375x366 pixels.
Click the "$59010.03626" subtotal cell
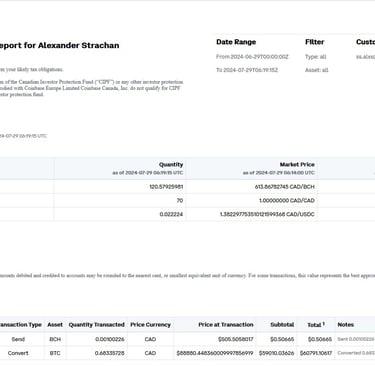click(x=276, y=353)
